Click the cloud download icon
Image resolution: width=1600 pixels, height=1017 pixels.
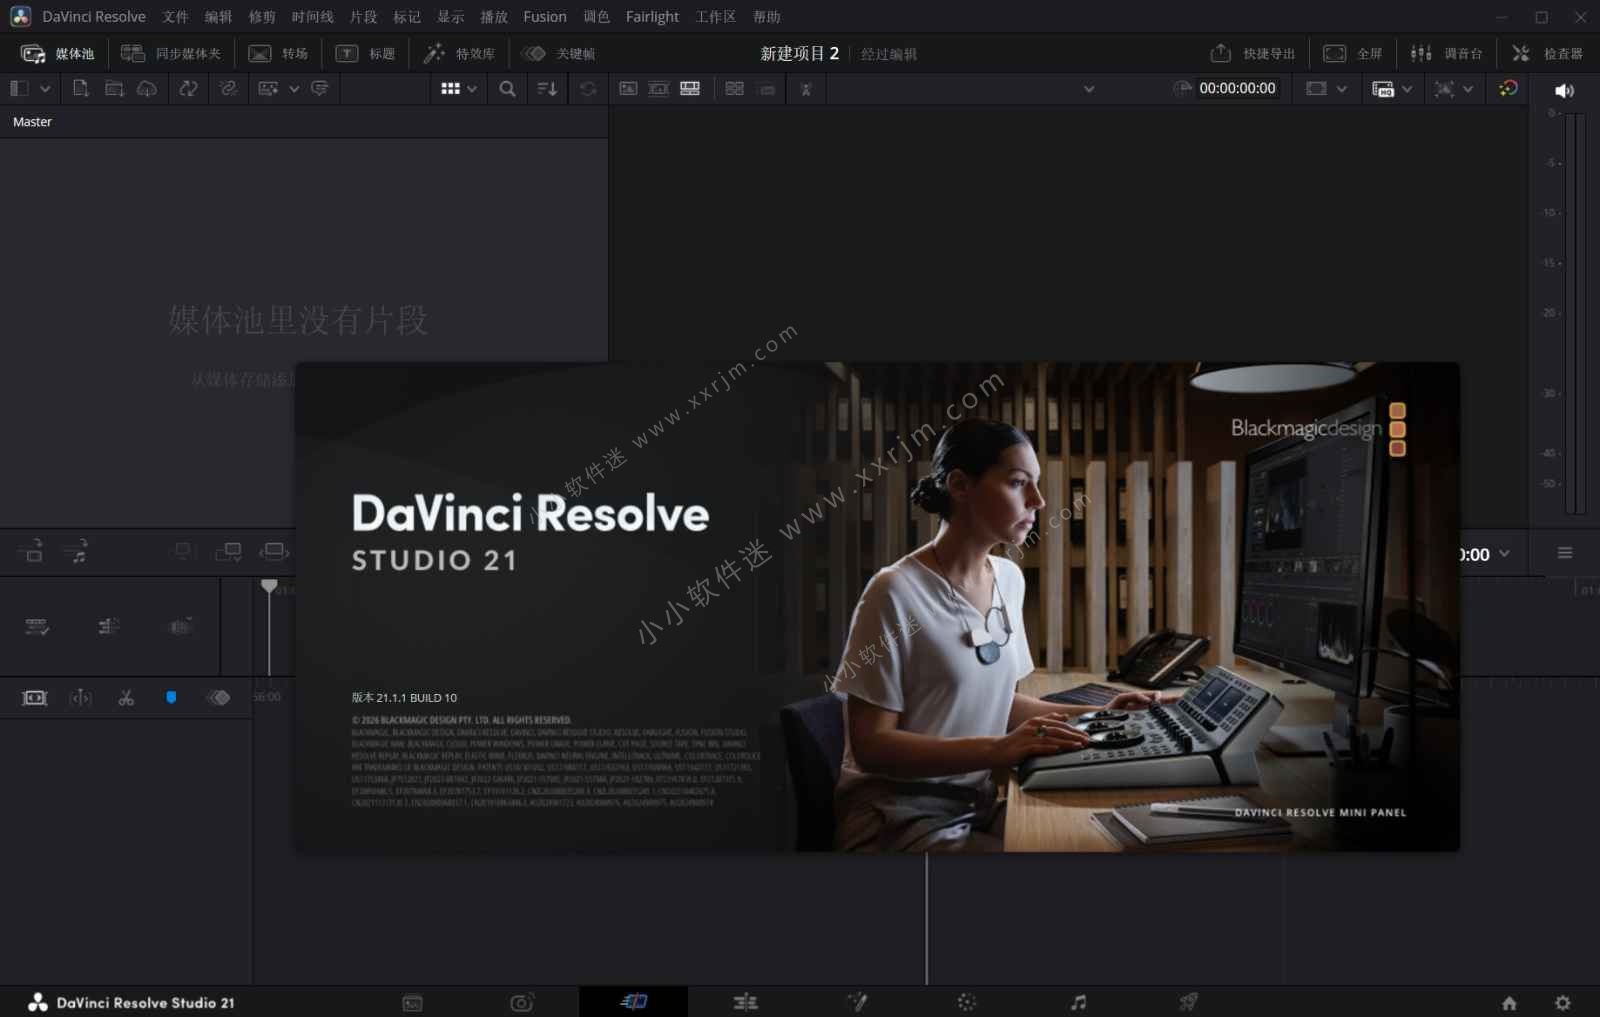pyautogui.click(x=147, y=89)
